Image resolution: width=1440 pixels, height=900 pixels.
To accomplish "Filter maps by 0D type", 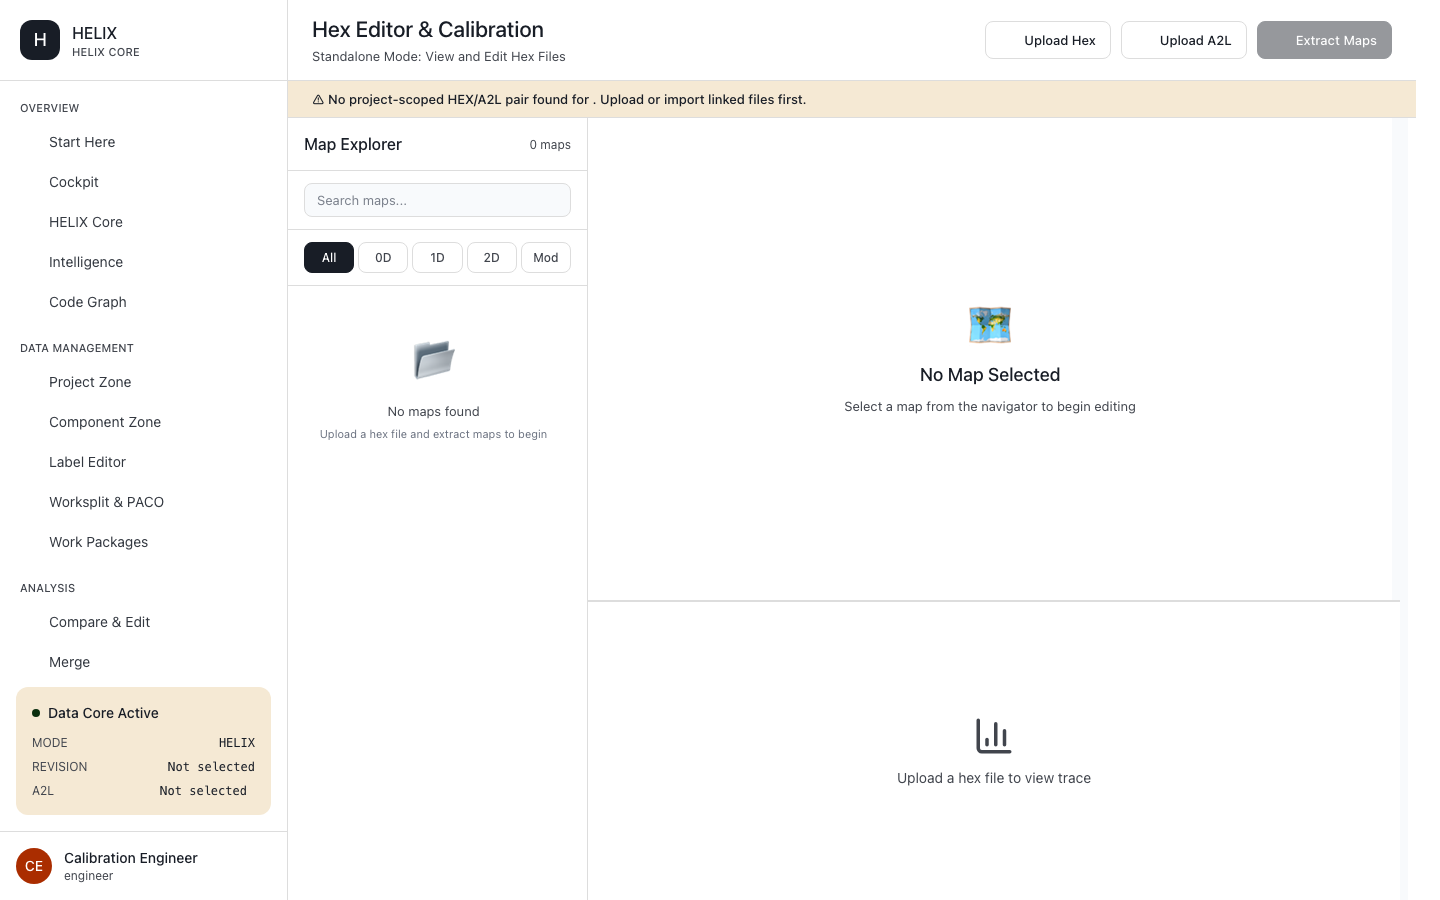I will coord(383,257).
